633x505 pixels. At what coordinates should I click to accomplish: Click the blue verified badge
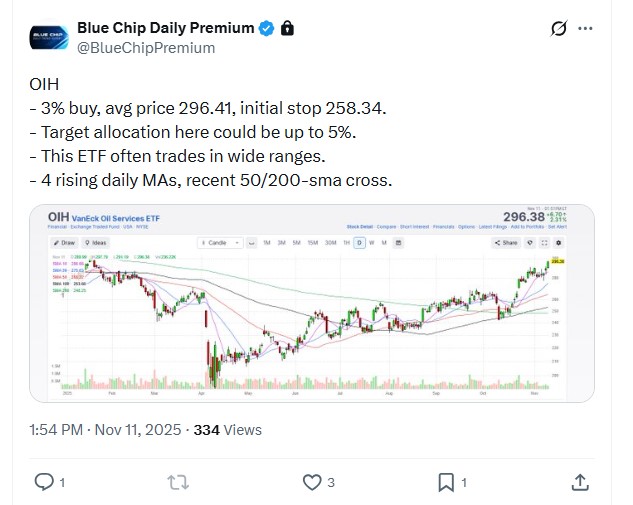tap(266, 28)
